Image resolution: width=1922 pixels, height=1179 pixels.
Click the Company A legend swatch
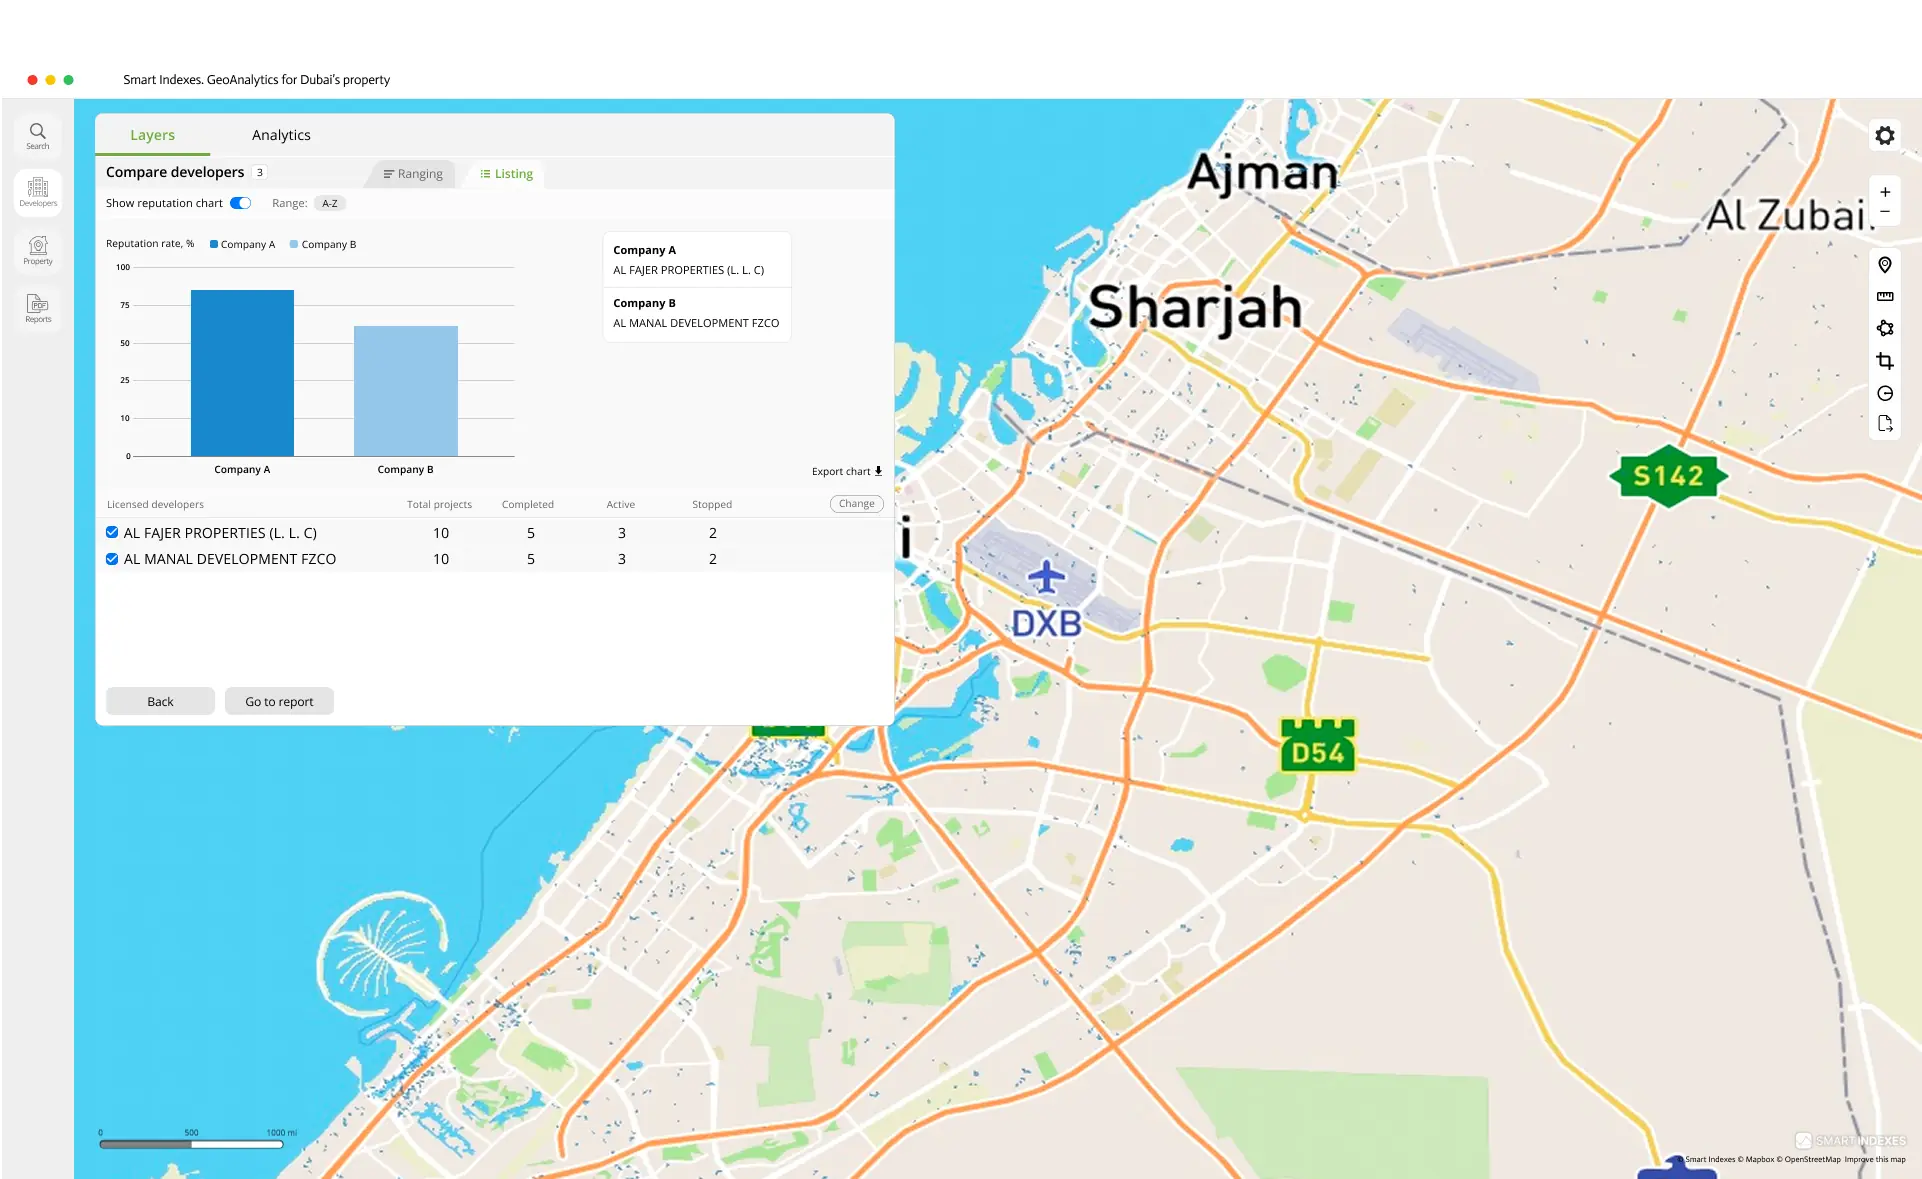[214, 244]
